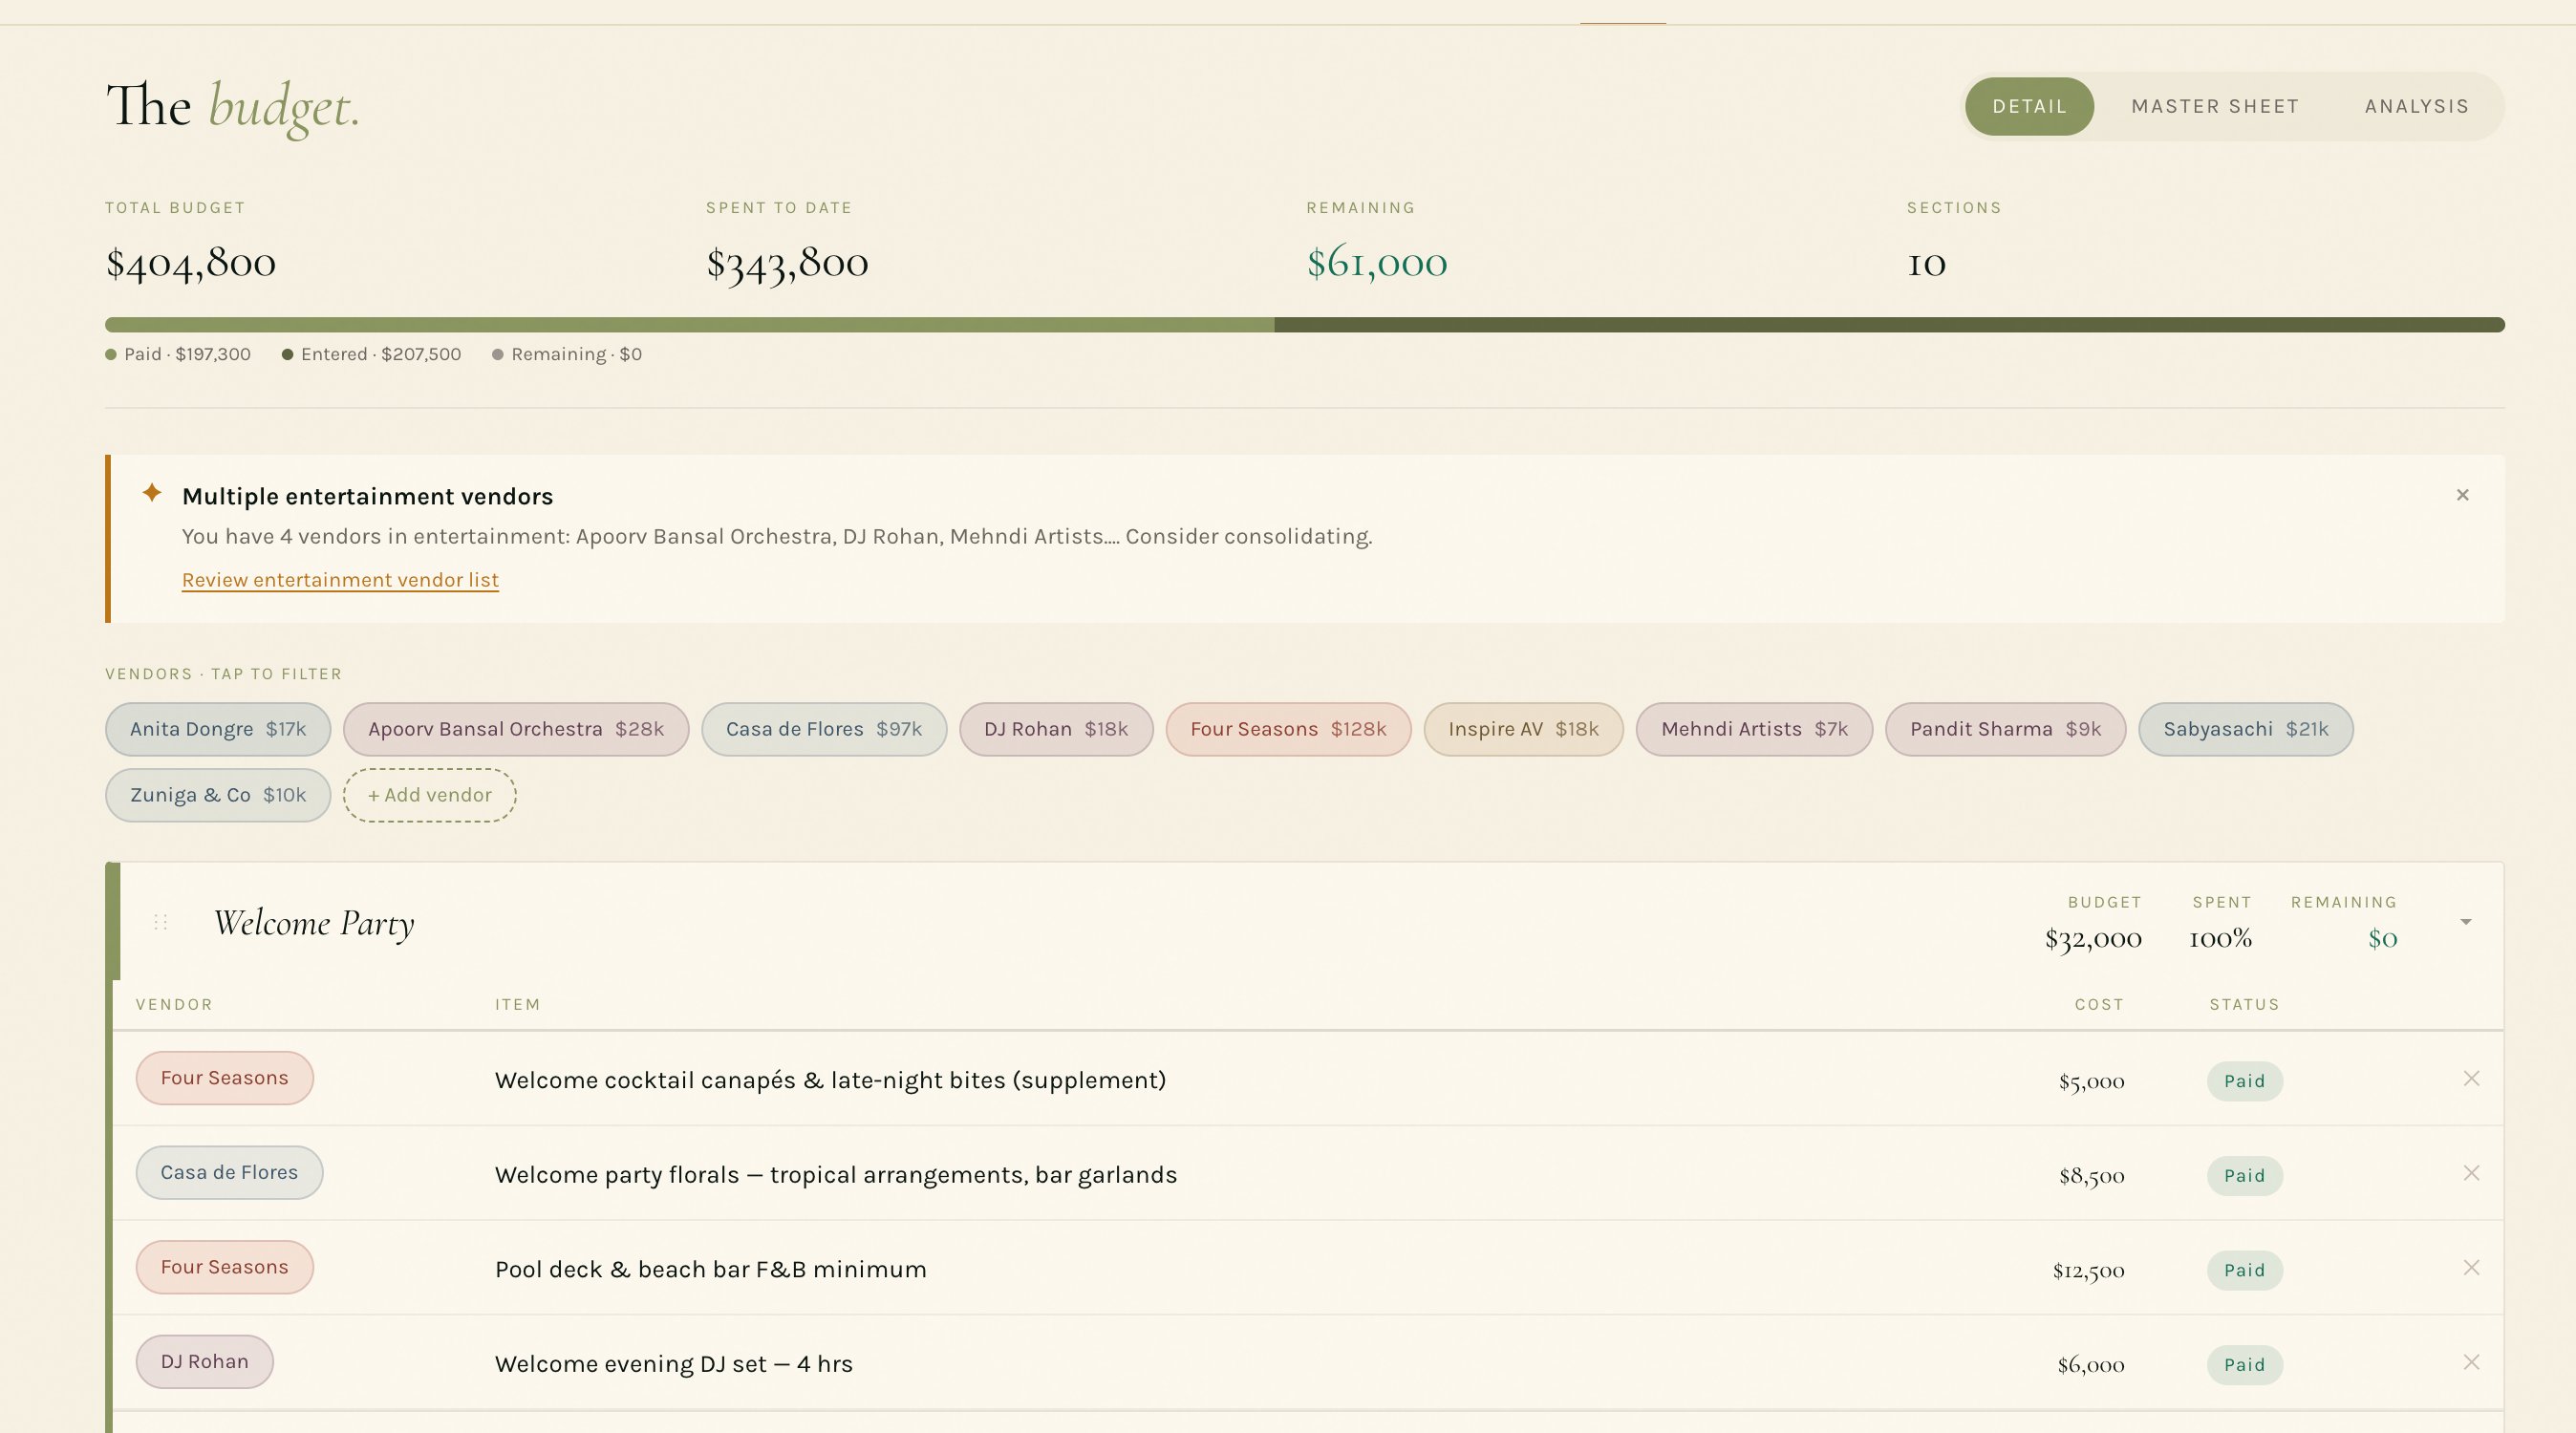The height and width of the screenshot is (1433, 2576).
Task: Click the $404,800 total budget value
Action: point(190,263)
